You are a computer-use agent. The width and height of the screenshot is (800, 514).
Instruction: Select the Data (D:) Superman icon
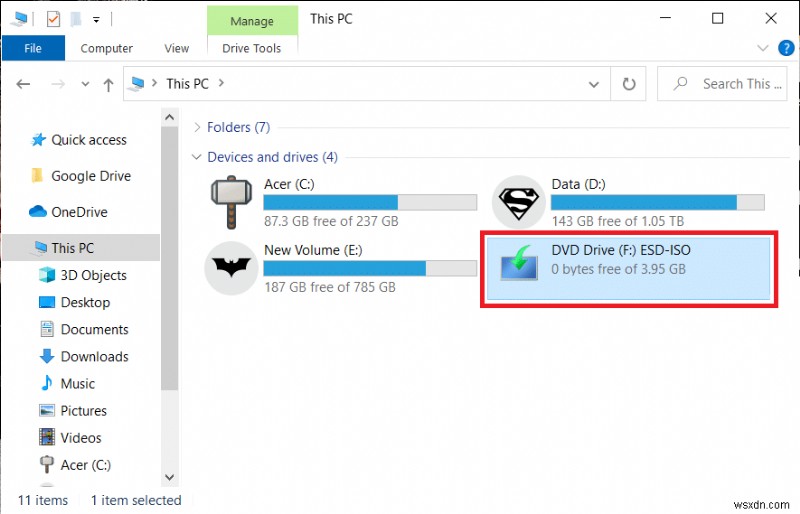click(x=518, y=202)
